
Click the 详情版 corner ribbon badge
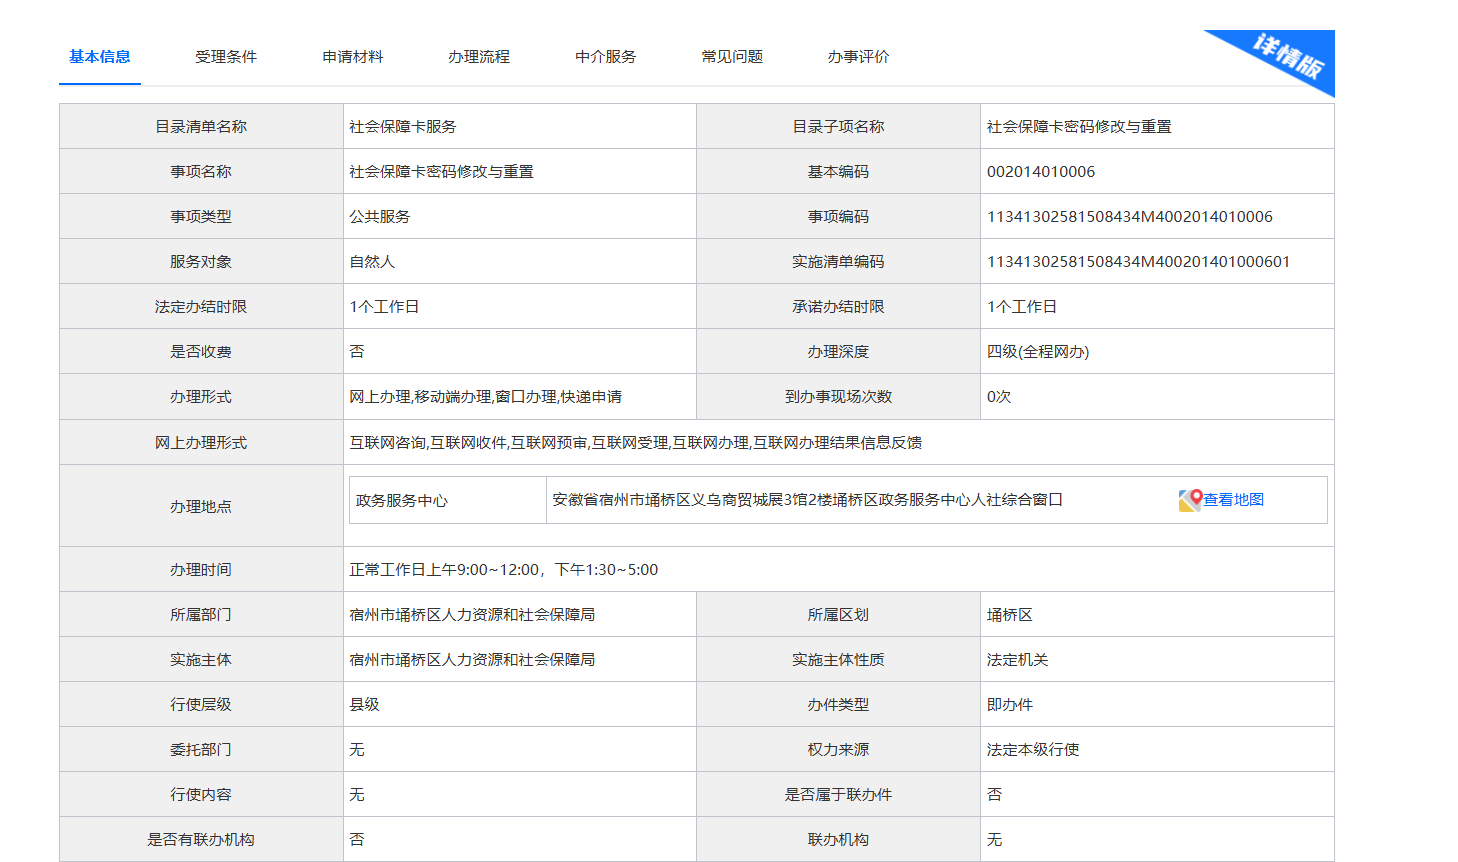coord(1288,56)
